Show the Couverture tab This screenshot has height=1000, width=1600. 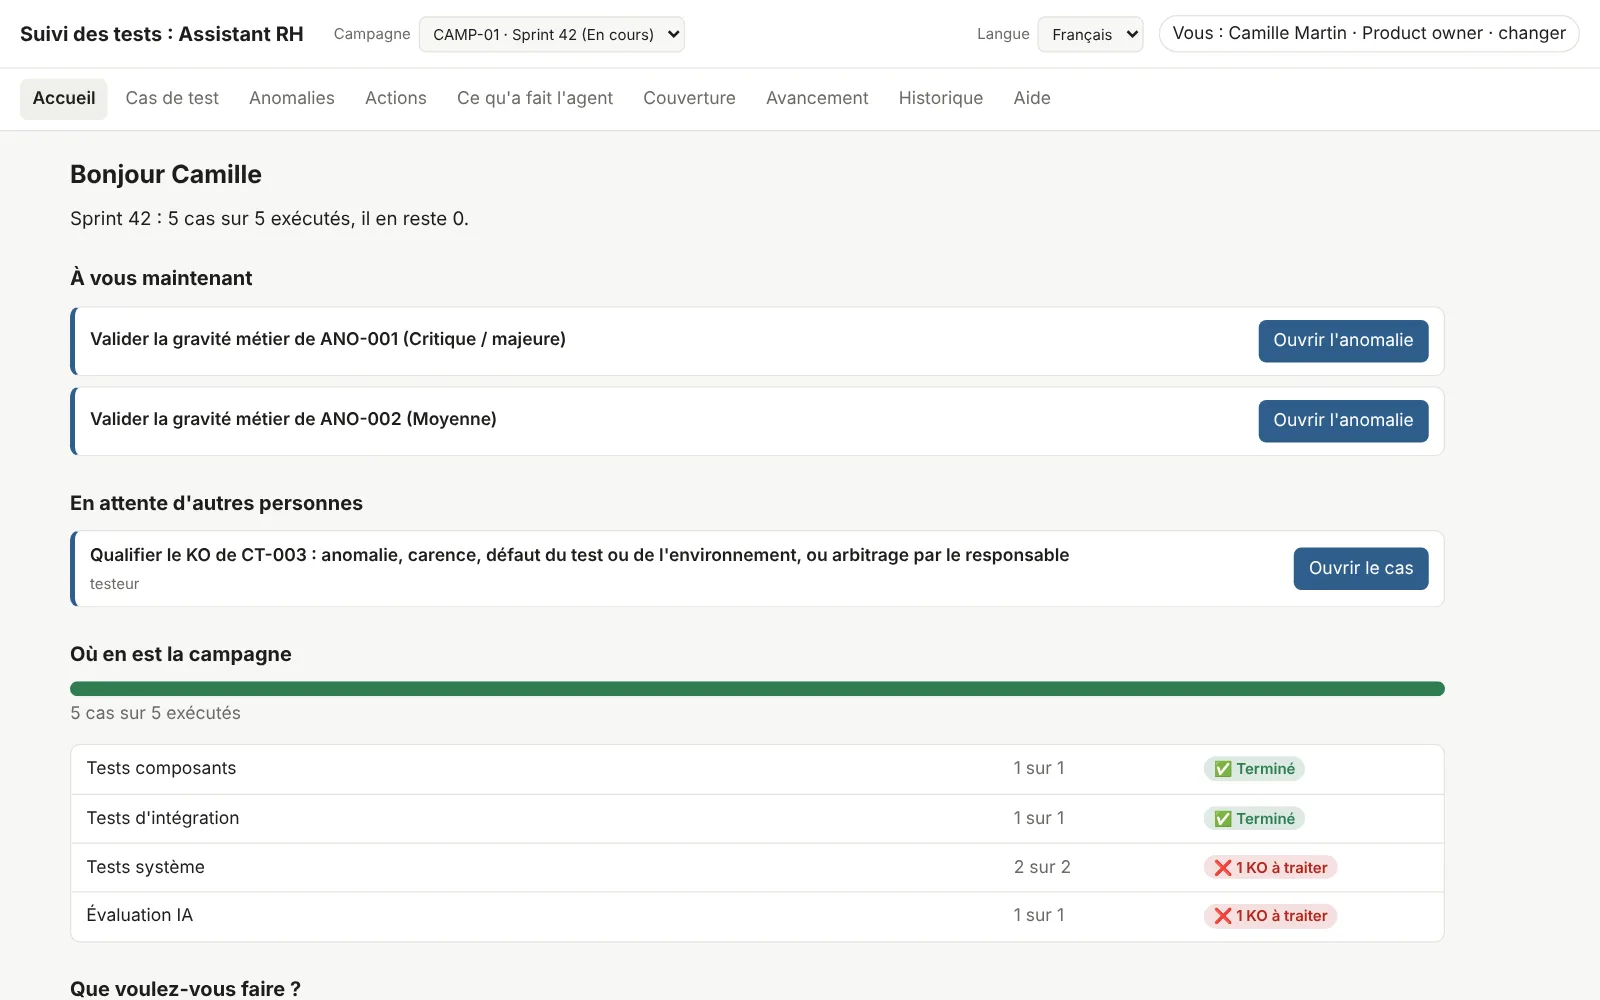click(689, 98)
